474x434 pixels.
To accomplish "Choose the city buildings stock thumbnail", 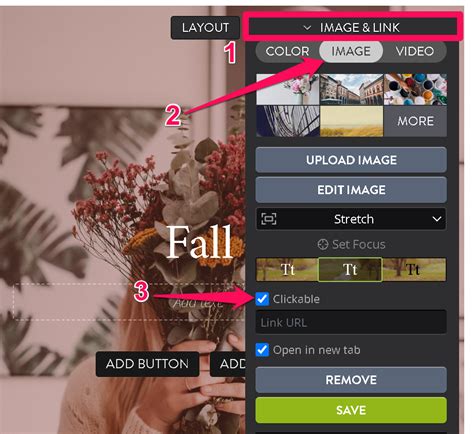I will 352,89.
